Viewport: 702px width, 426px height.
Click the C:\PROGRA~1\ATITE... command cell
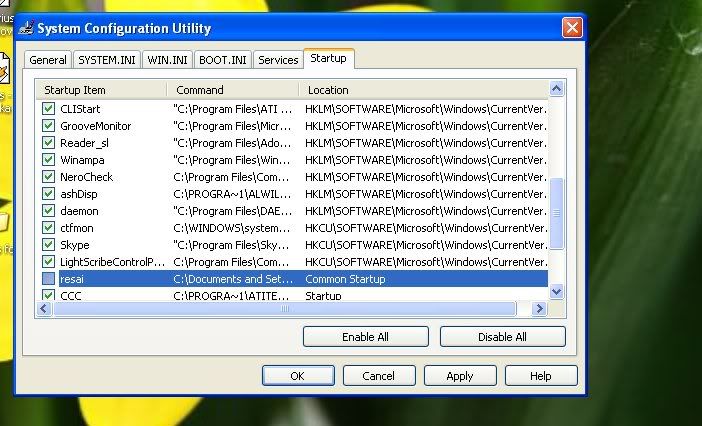231,296
